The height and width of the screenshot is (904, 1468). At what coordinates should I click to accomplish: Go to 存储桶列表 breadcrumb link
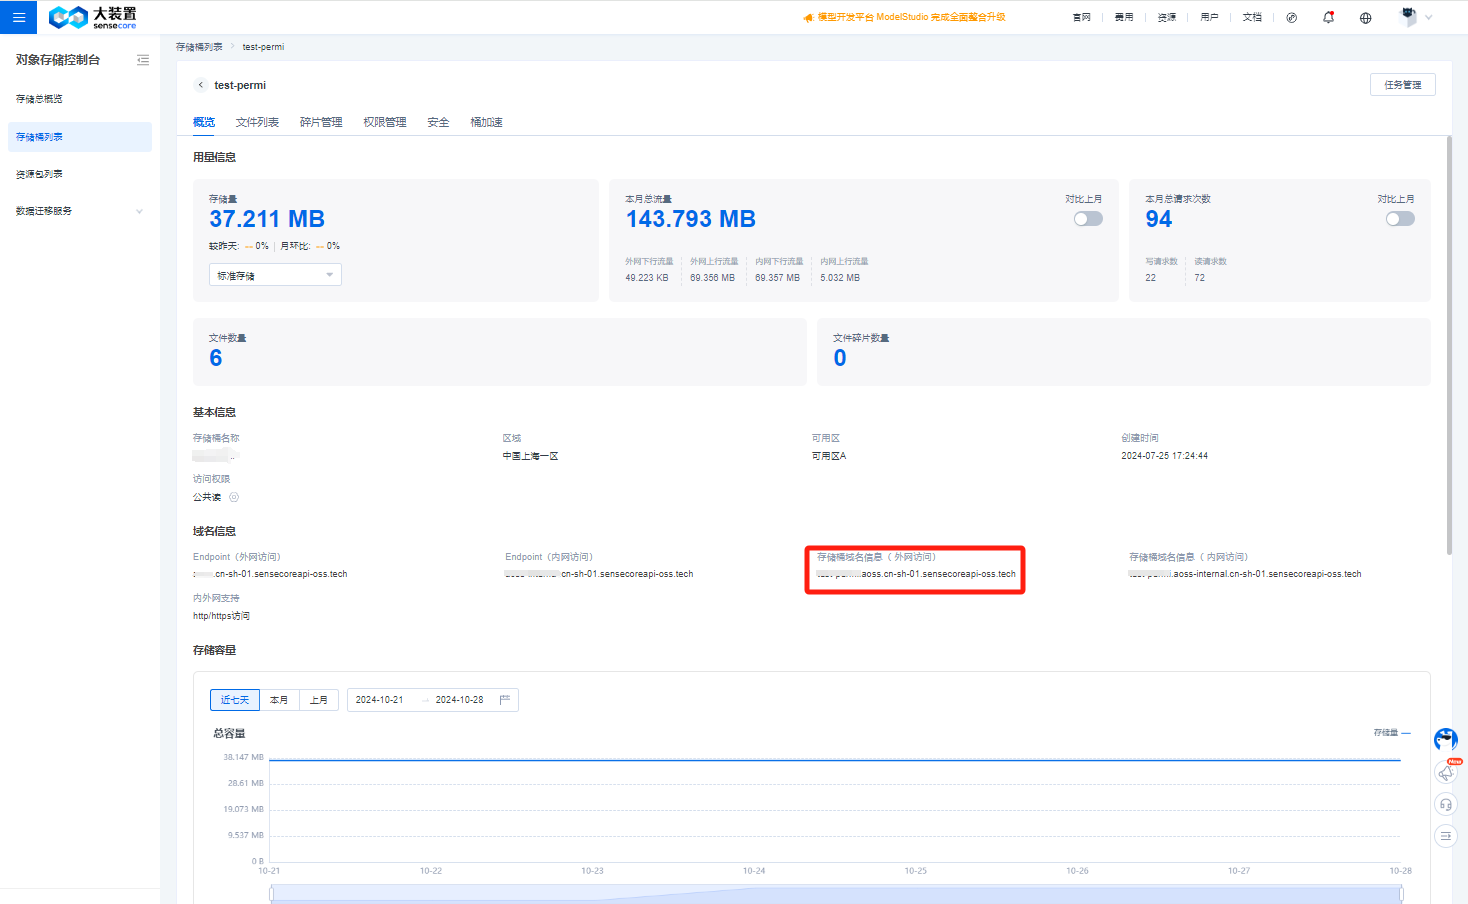pos(199,47)
